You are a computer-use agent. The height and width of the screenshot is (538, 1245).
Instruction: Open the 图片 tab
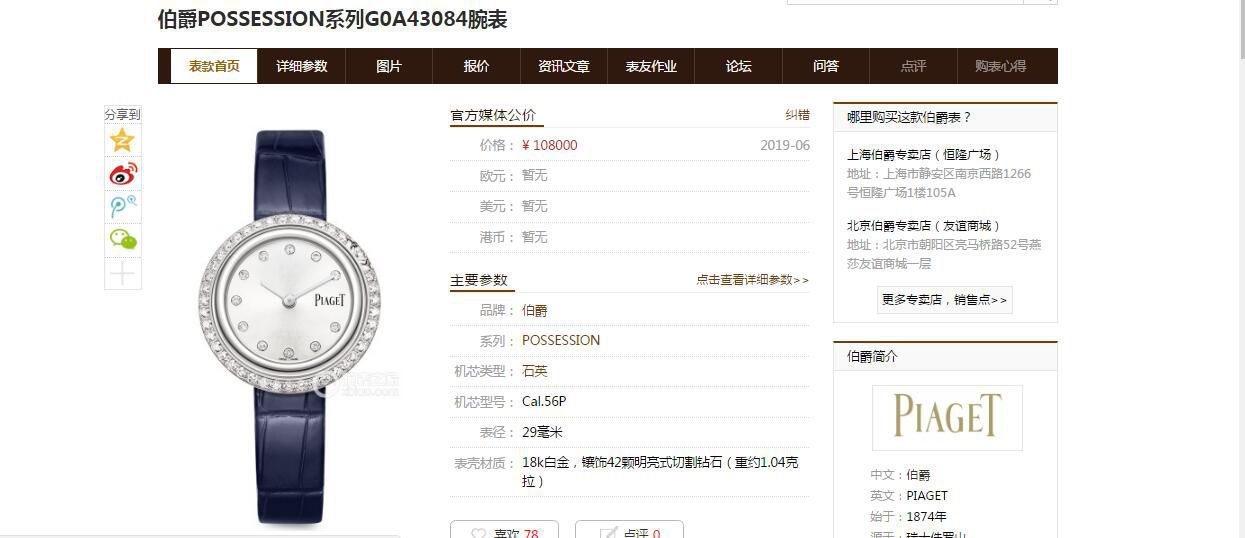pyautogui.click(x=389, y=66)
